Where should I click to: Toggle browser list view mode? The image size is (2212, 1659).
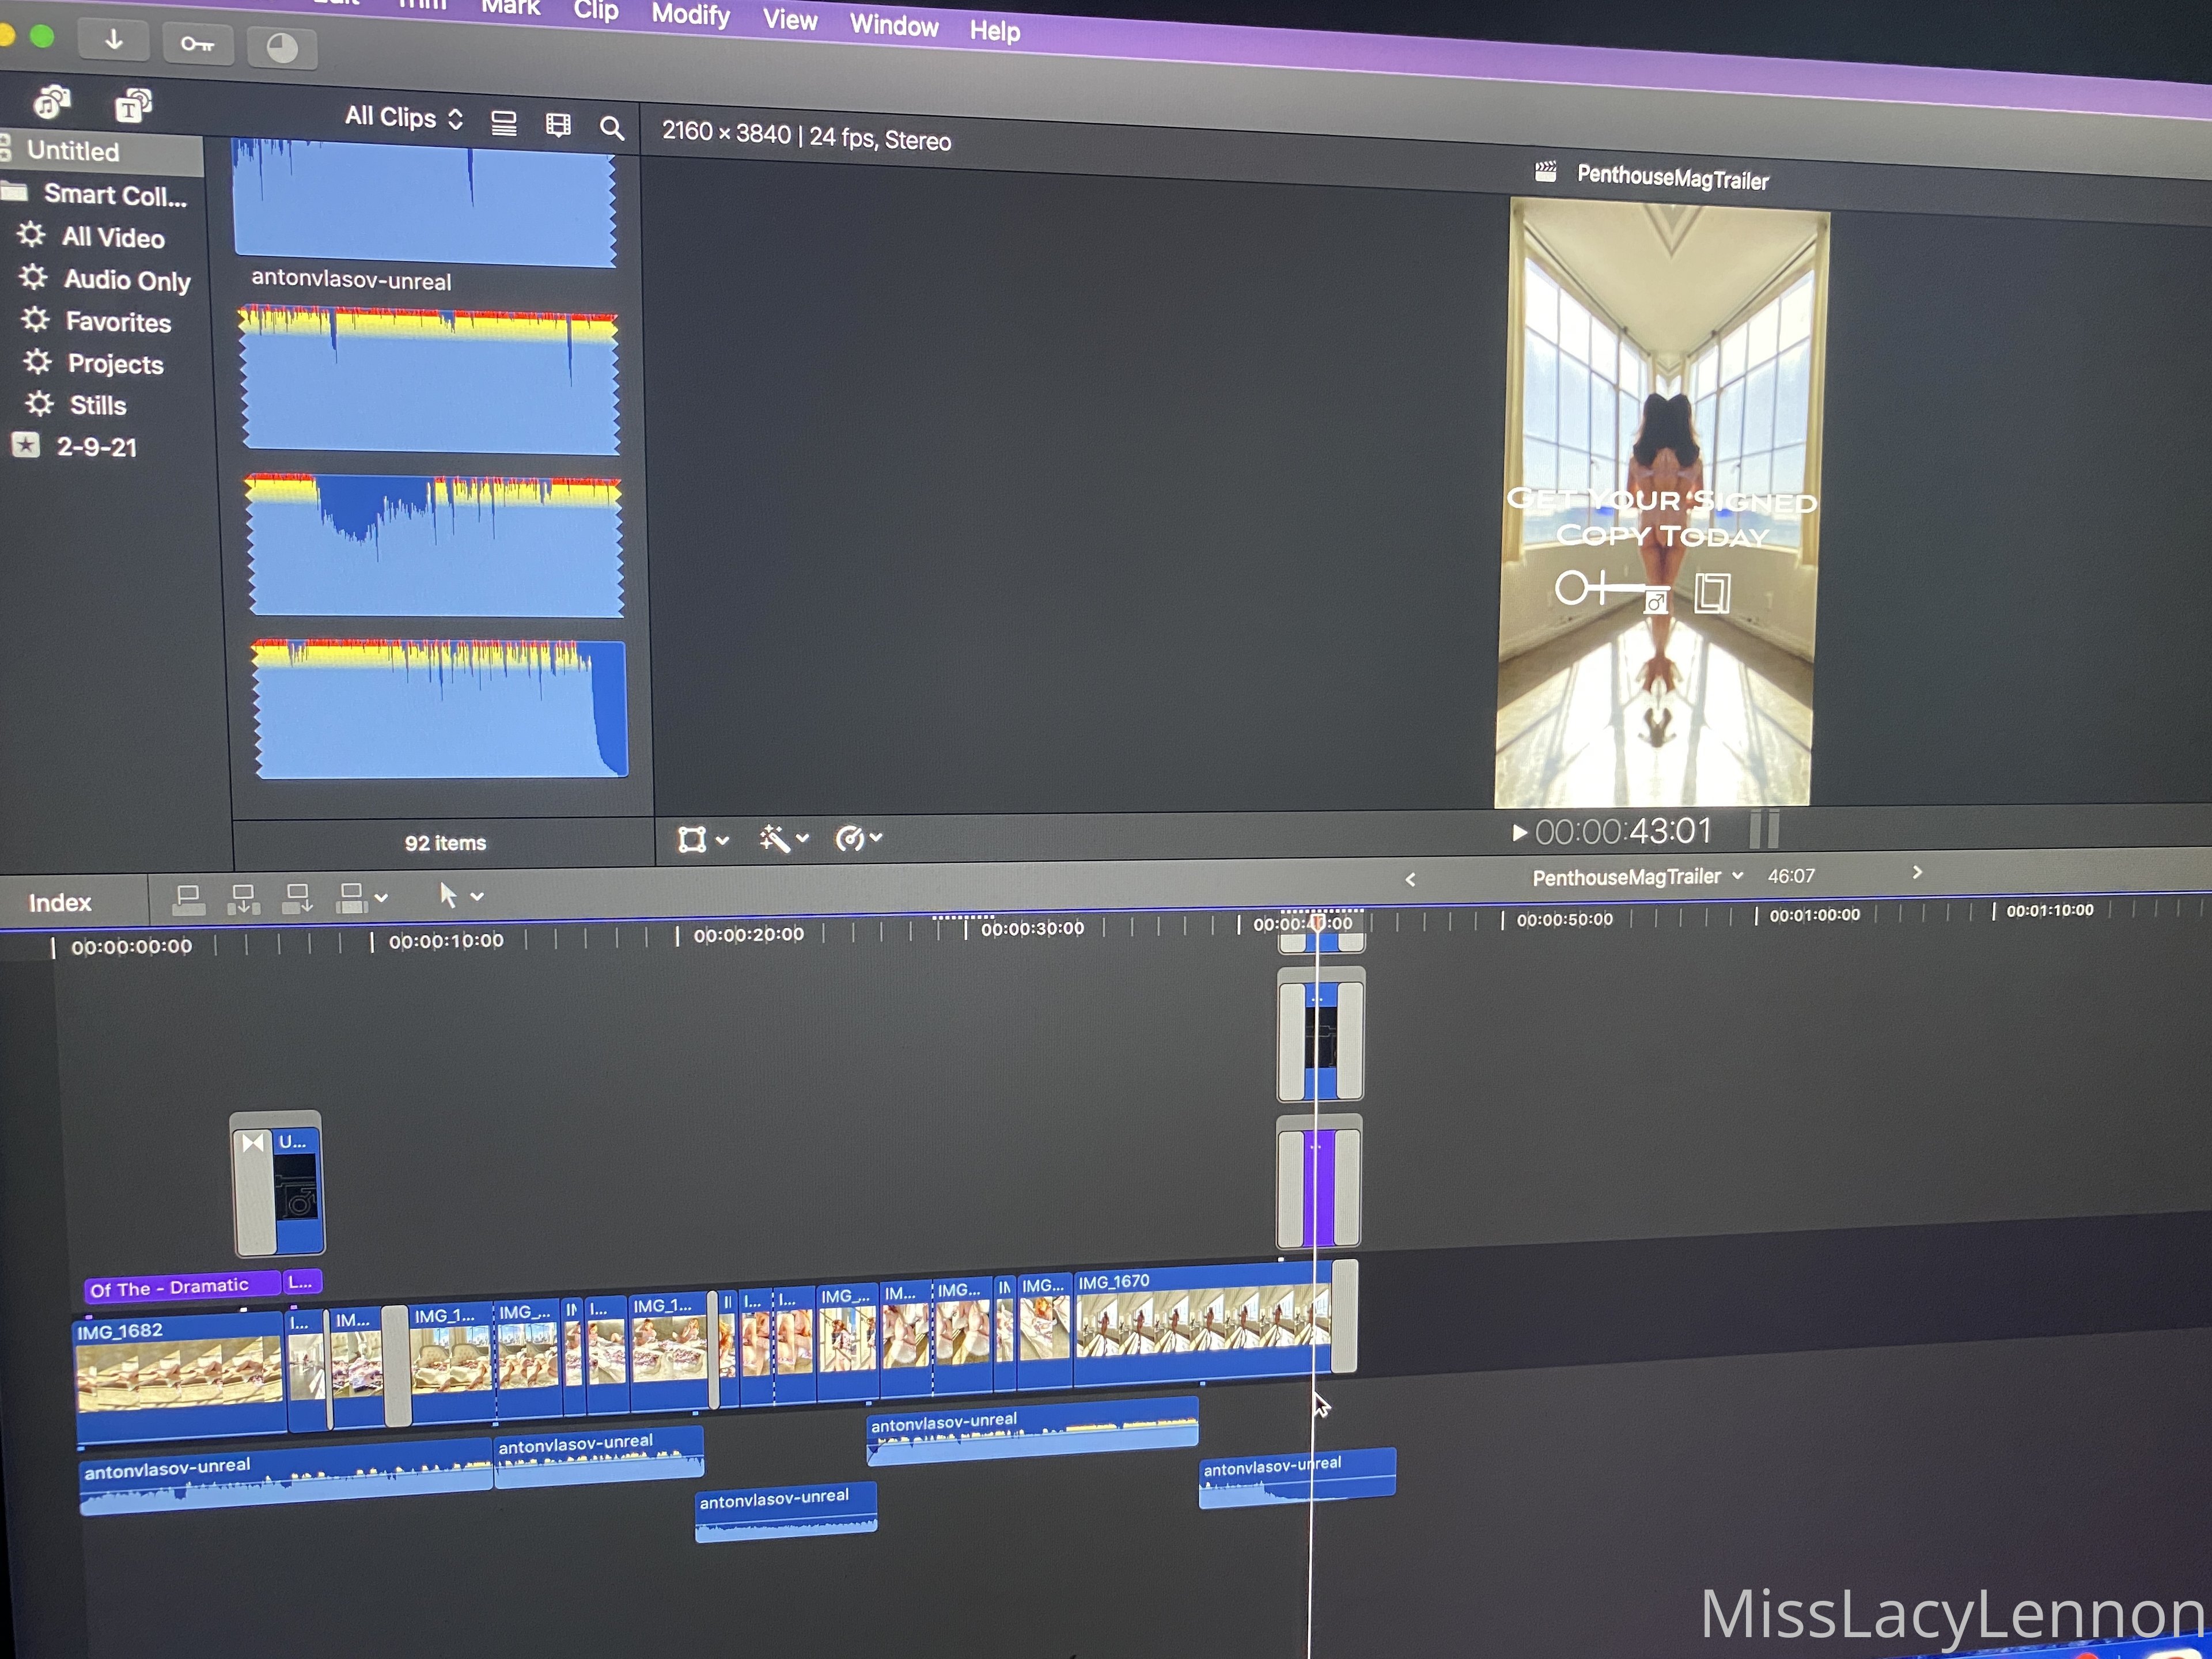(504, 123)
